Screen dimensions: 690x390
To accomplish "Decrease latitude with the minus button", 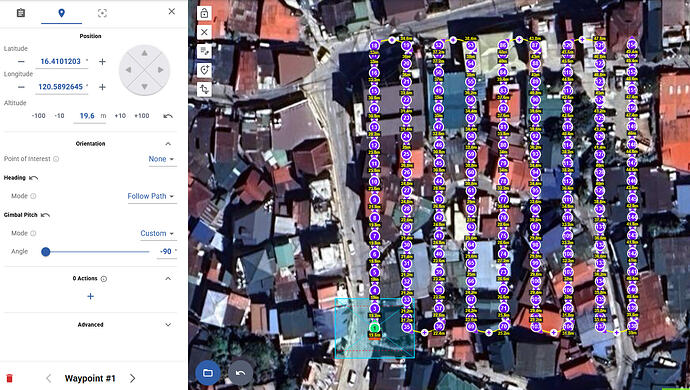I will pos(21,62).
